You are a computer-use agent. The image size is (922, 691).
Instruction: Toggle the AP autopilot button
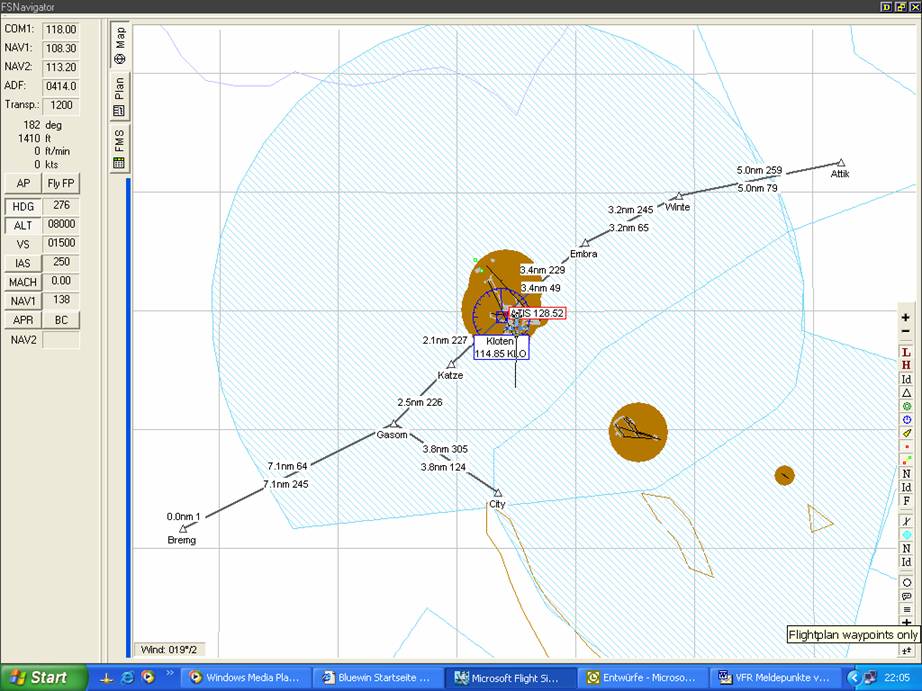[x=23, y=183]
